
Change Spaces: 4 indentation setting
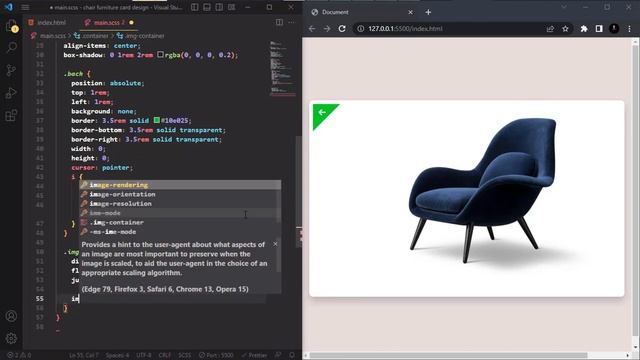click(x=117, y=355)
